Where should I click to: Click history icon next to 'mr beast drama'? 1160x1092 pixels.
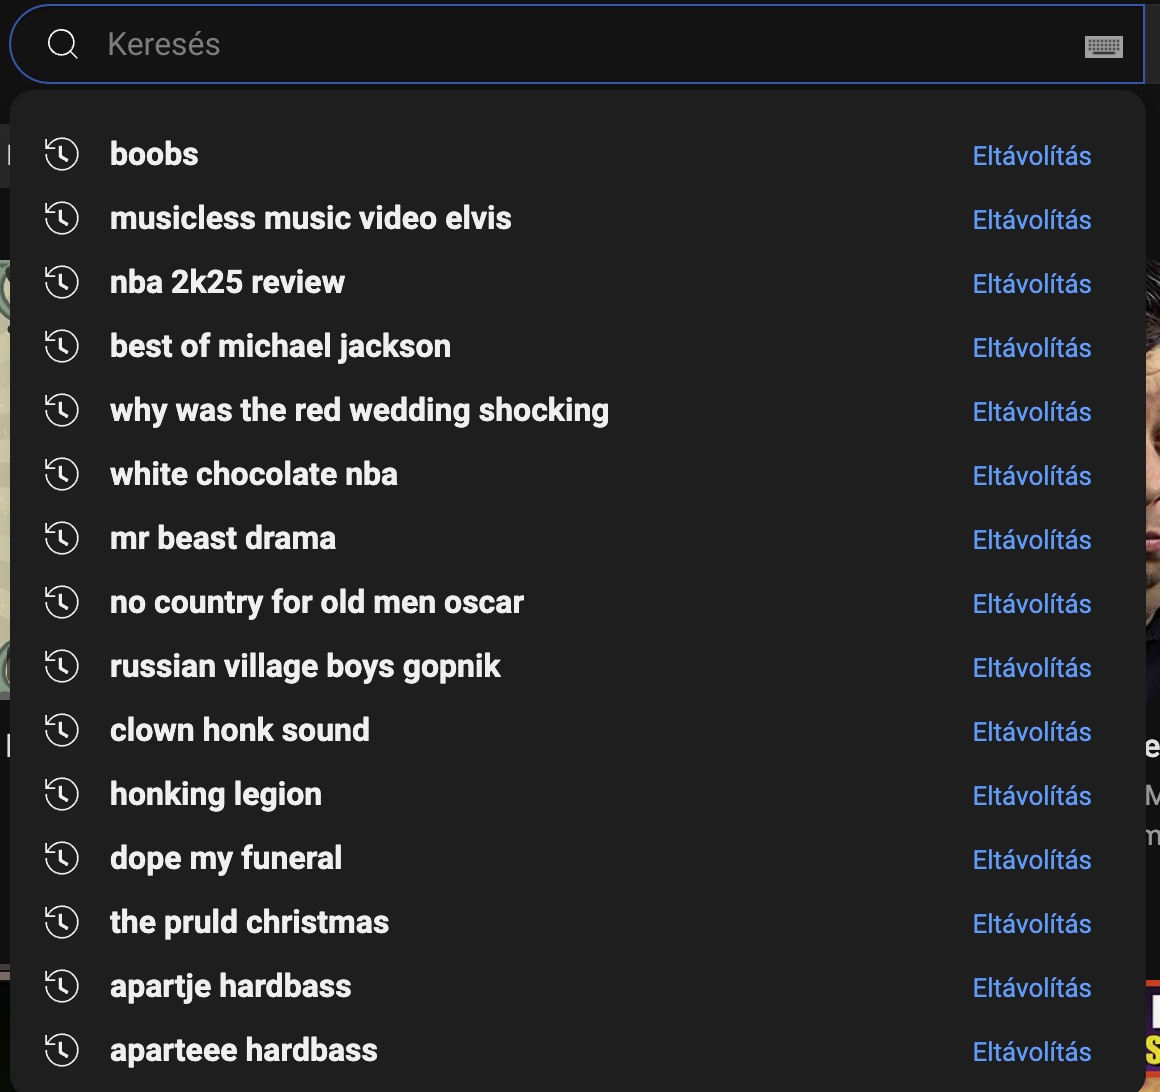coord(62,538)
